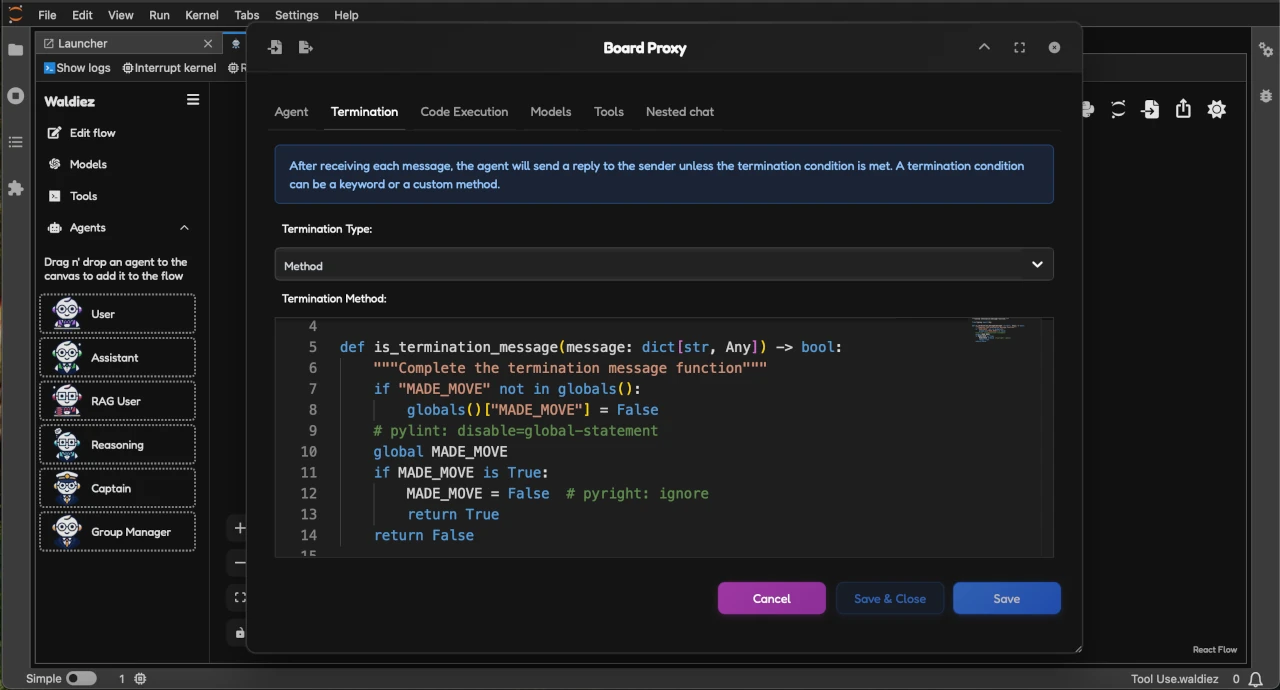Click the Save & Close button
The height and width of the screenshot is (690, 1280).
tap(889, 598)
